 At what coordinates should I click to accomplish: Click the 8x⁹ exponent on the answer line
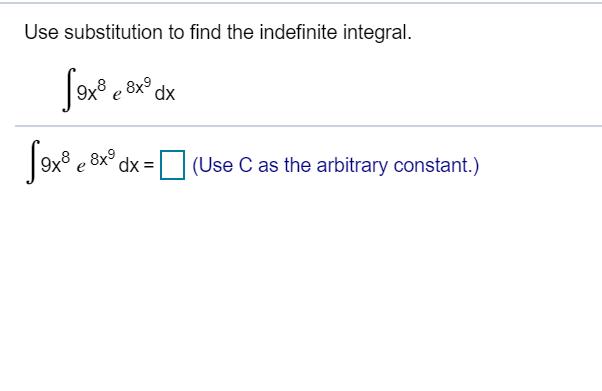pos(103,157)
